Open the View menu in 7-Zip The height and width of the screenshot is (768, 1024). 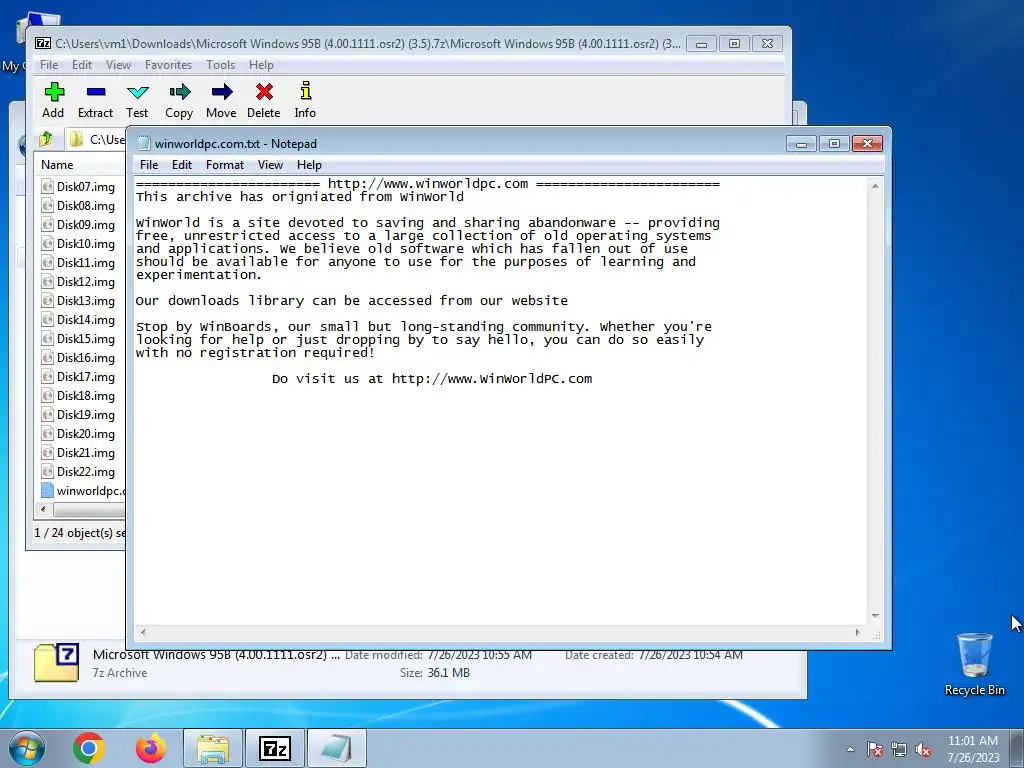118,65
